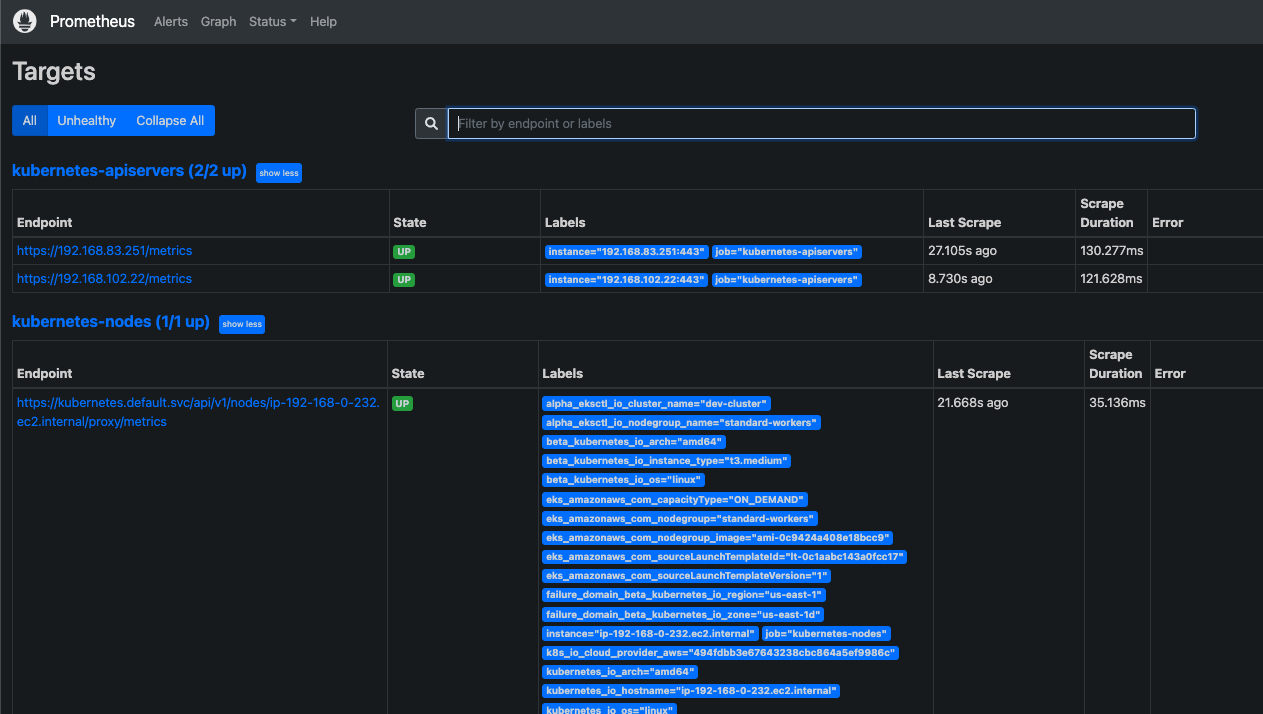This screenshot has height=714, width=1263.
Task: Click the k8s_io_cloud_provider_aws label
Action: pos(721,652)
